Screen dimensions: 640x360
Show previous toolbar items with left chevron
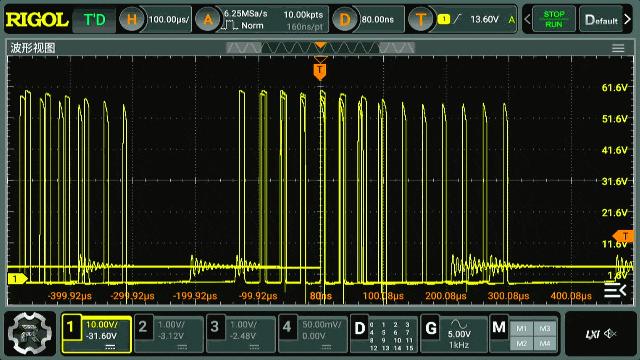click(527, 19)
